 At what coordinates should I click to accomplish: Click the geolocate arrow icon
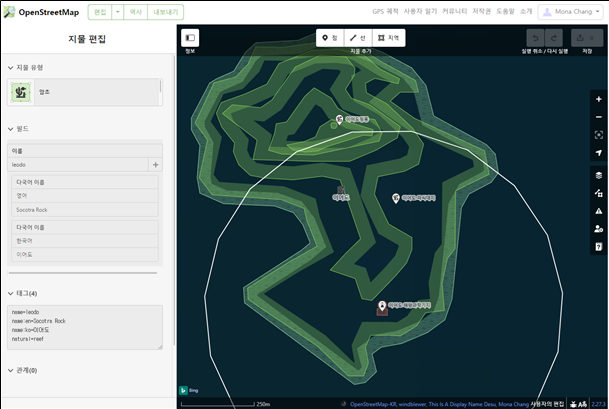(599, 153)
